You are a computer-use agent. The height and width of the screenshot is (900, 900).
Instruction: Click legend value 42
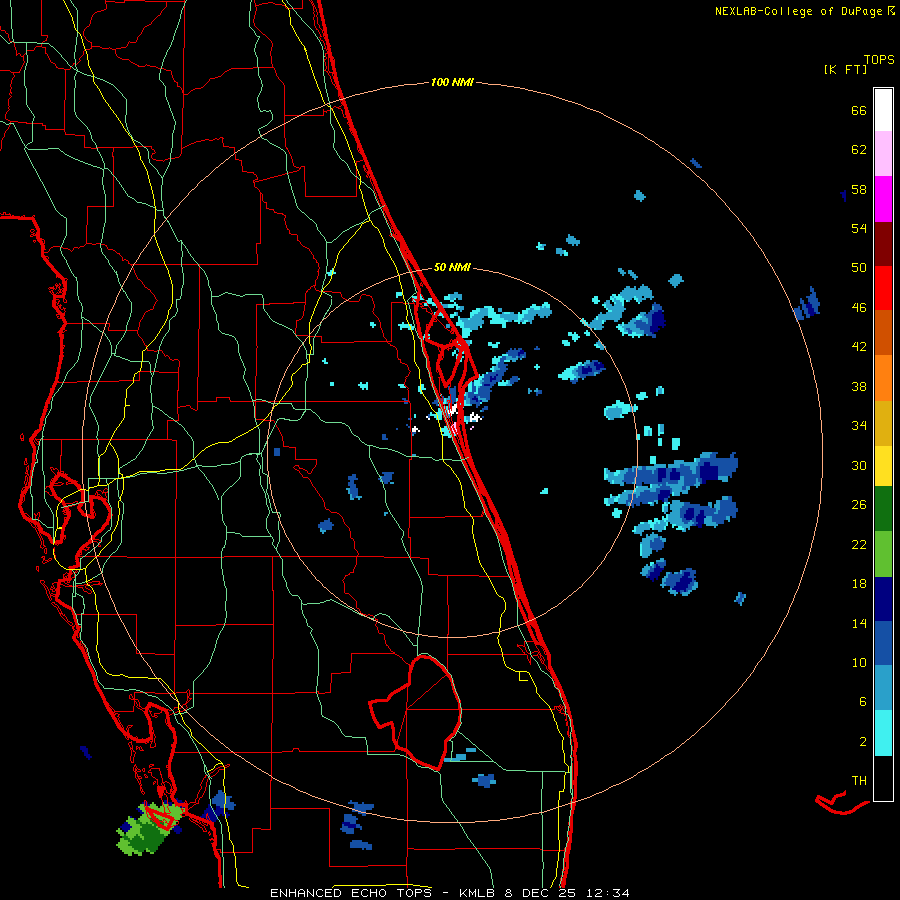[859, 347]
